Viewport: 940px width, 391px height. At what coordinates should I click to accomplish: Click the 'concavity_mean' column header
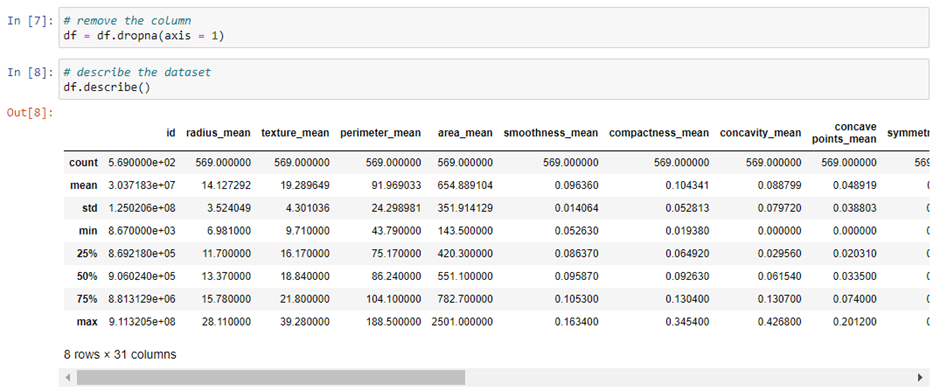[760, 133]
